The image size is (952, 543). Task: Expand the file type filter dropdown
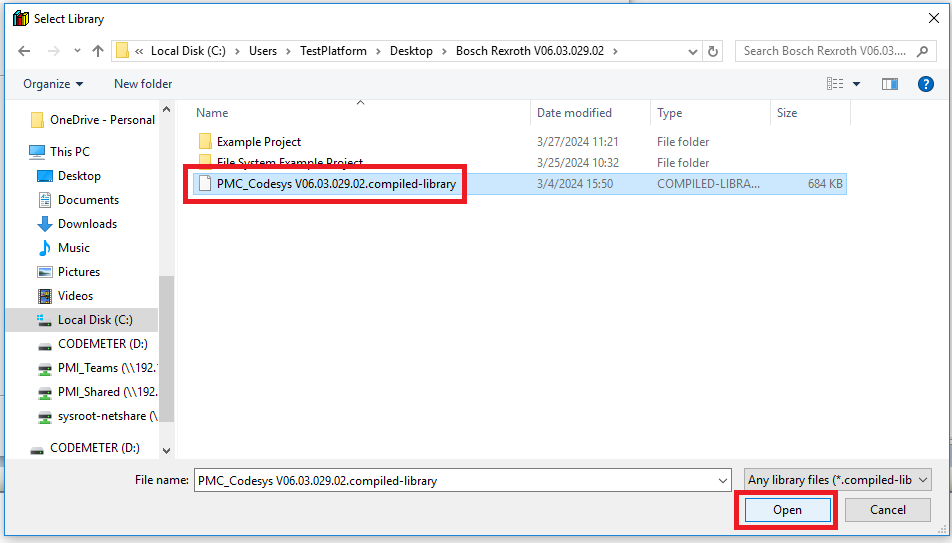click(x=837, y=480)
